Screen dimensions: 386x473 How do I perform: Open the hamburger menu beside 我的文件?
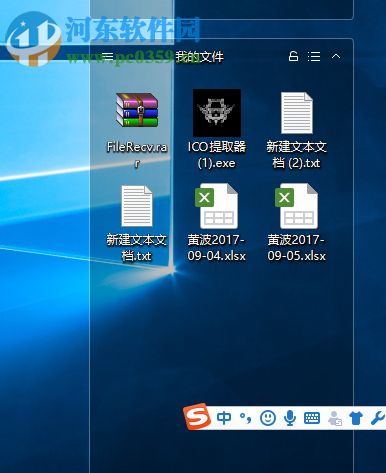click(x=108, y=57)
